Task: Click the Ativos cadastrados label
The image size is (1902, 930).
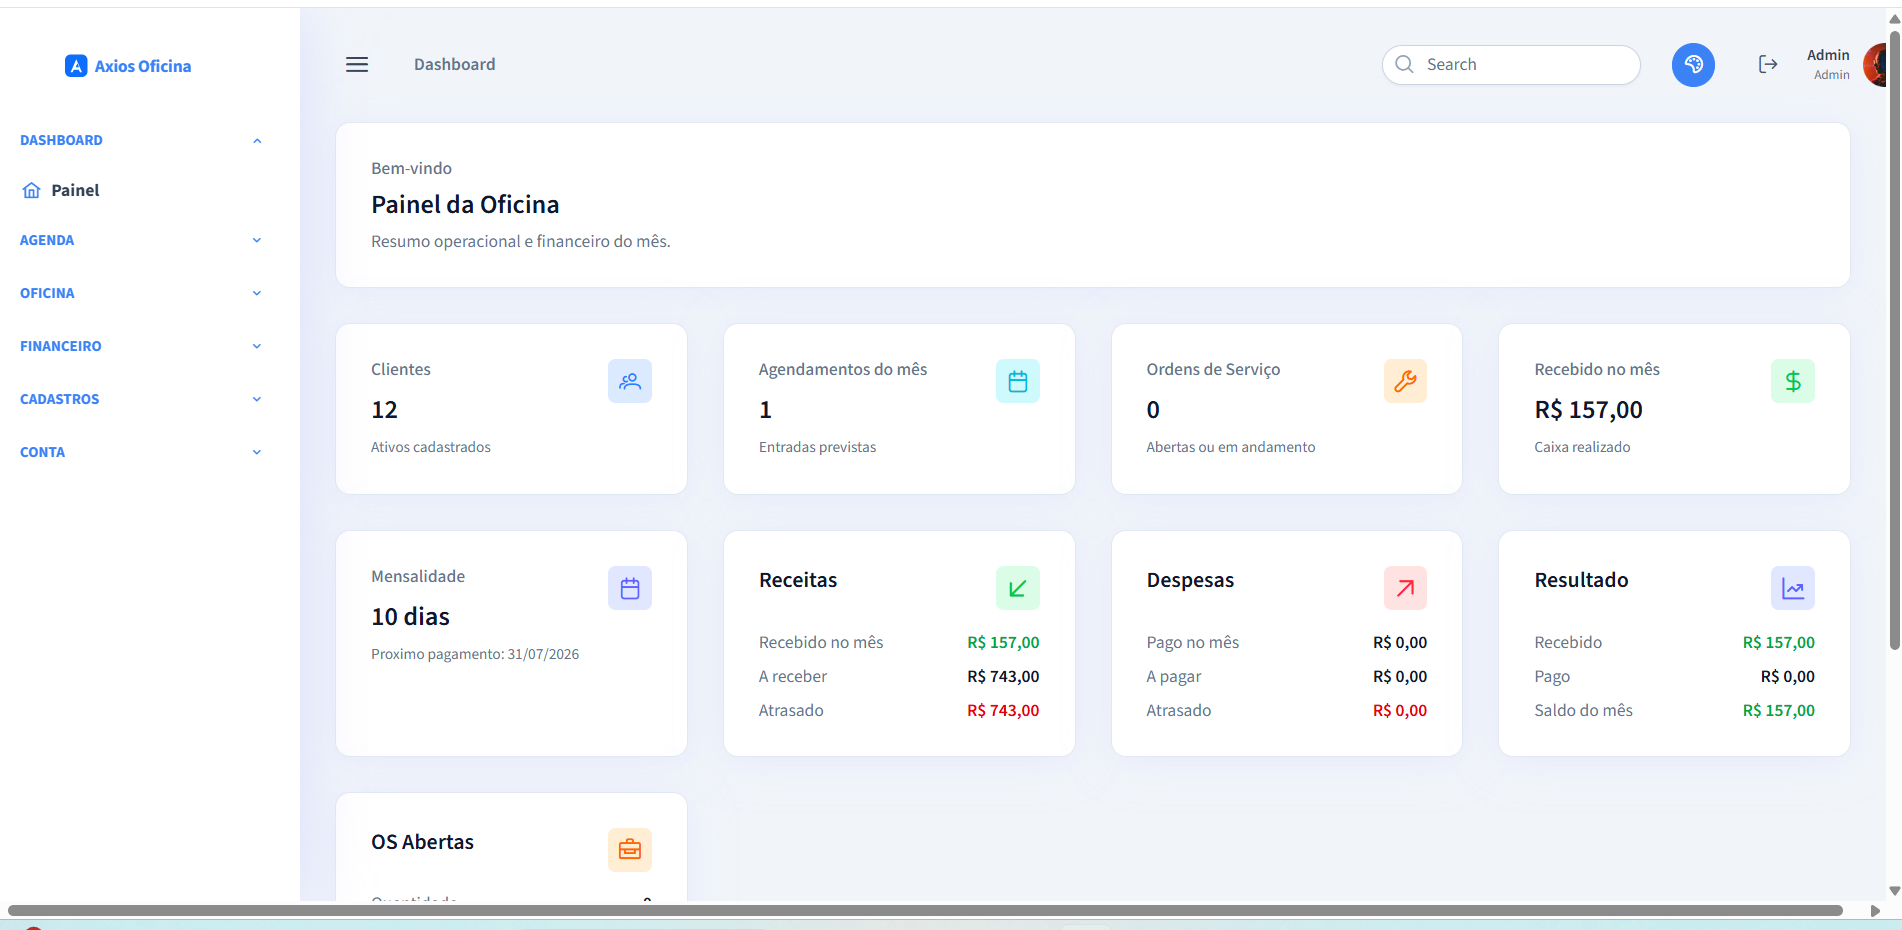Action: point(431,447)
